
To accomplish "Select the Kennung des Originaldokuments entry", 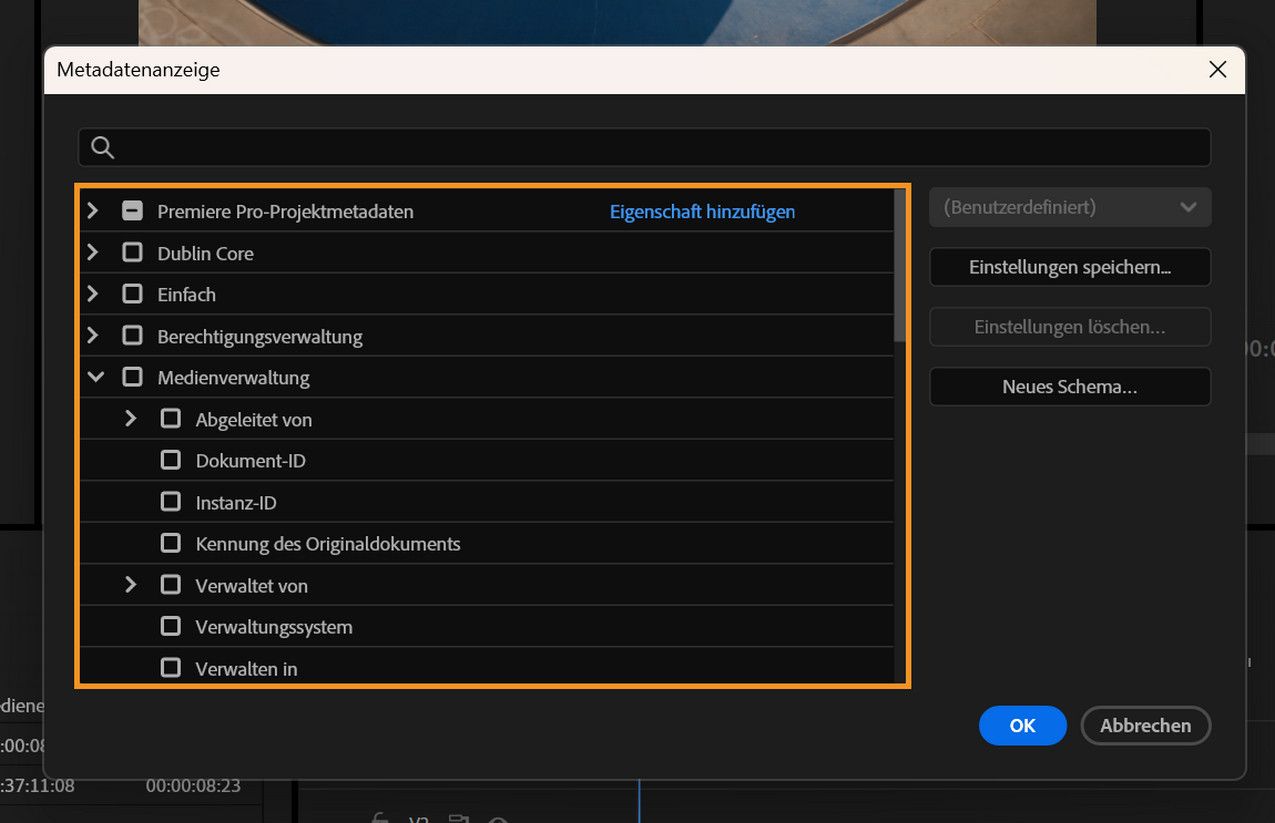I will pos(328,543).
